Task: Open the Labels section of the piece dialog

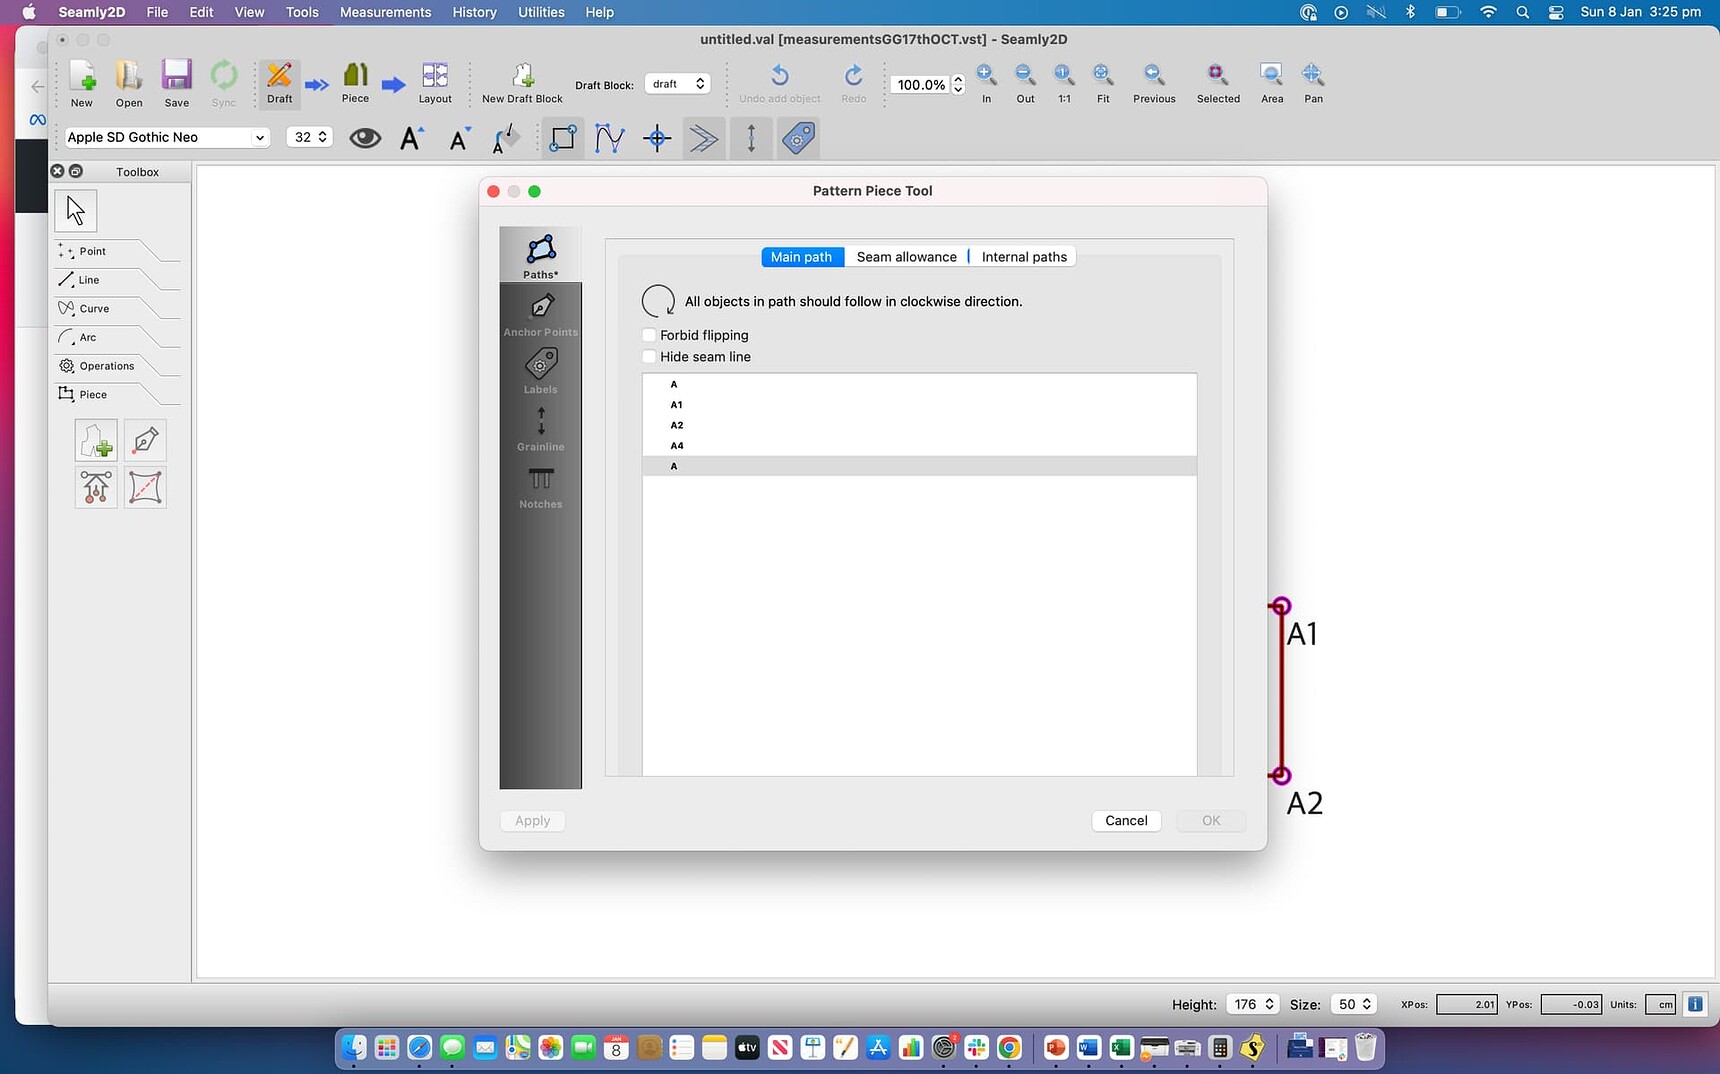Action: click(540, 370)
